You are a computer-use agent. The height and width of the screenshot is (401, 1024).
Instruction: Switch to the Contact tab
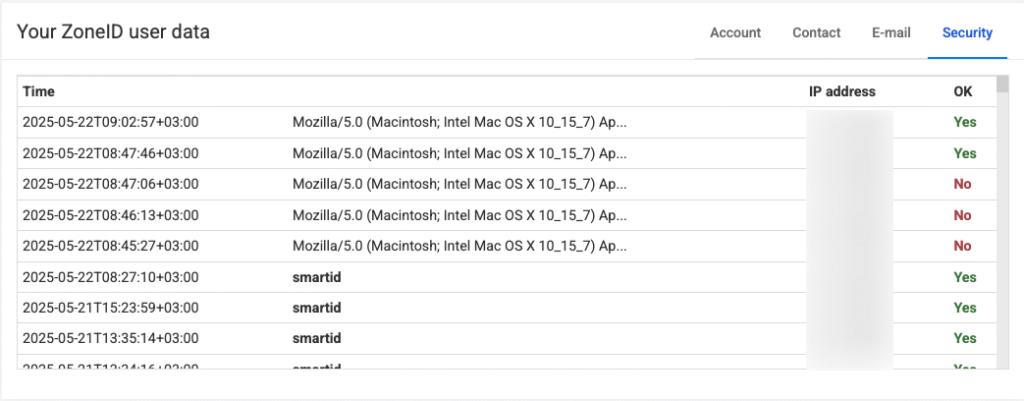click(816, 32)
